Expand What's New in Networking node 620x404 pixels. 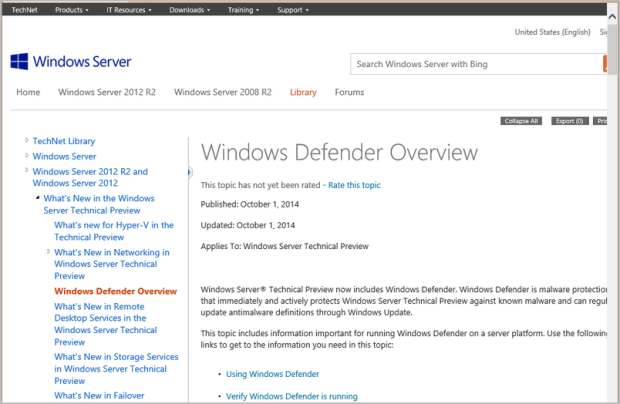[48, 252]
